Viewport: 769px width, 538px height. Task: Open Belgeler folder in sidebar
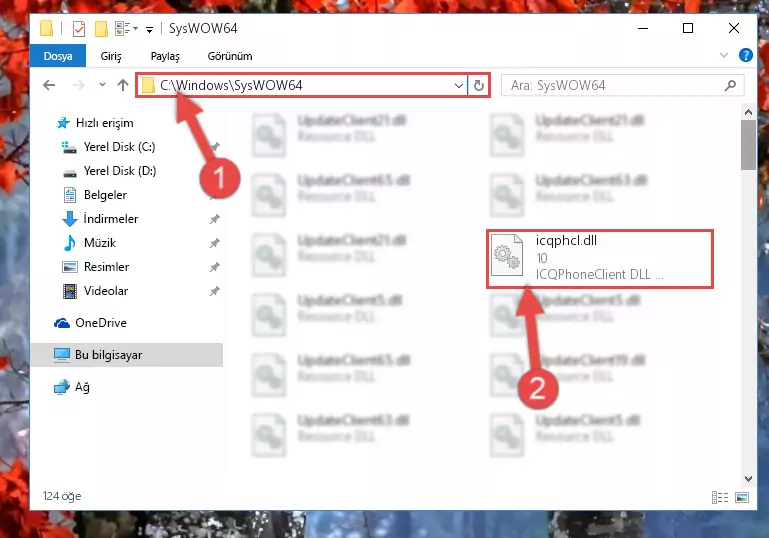coord(105,195)
